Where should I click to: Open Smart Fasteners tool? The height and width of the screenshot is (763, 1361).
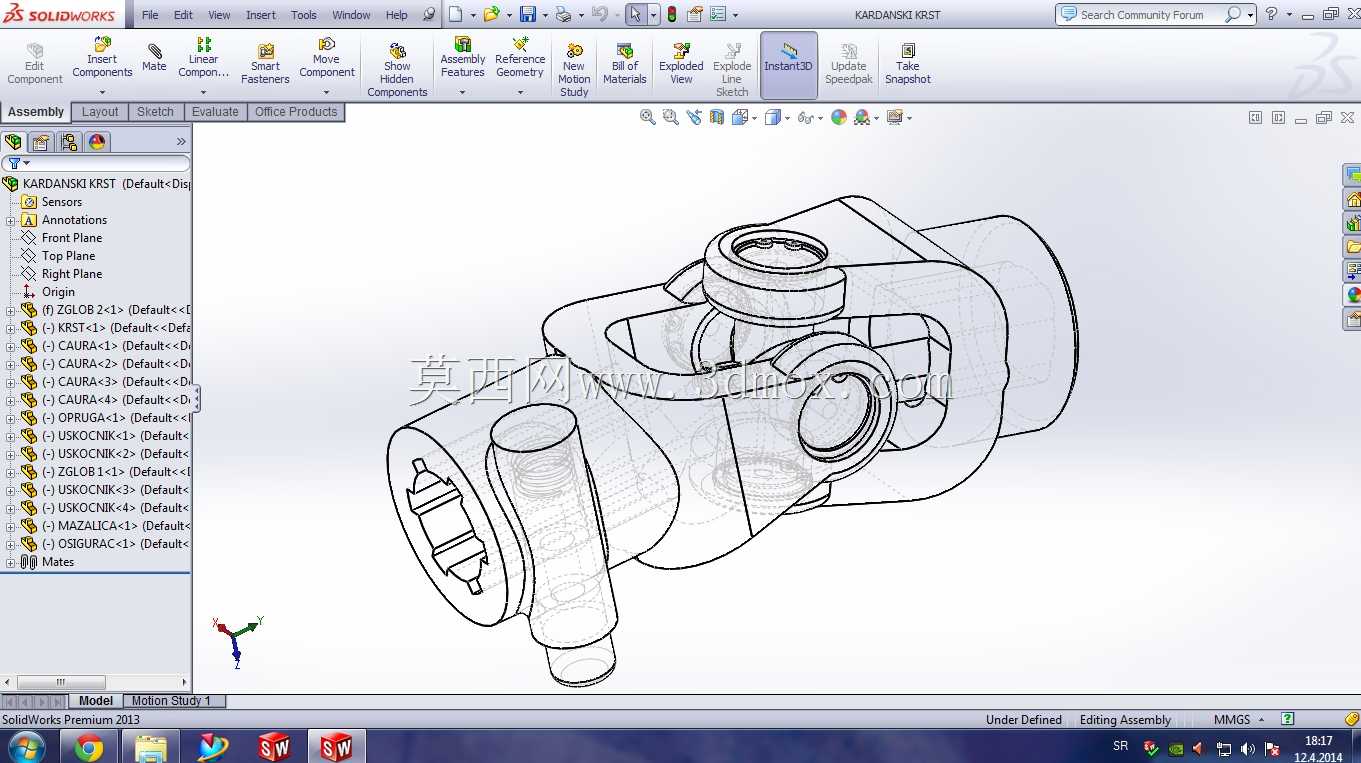coord(265,64)
